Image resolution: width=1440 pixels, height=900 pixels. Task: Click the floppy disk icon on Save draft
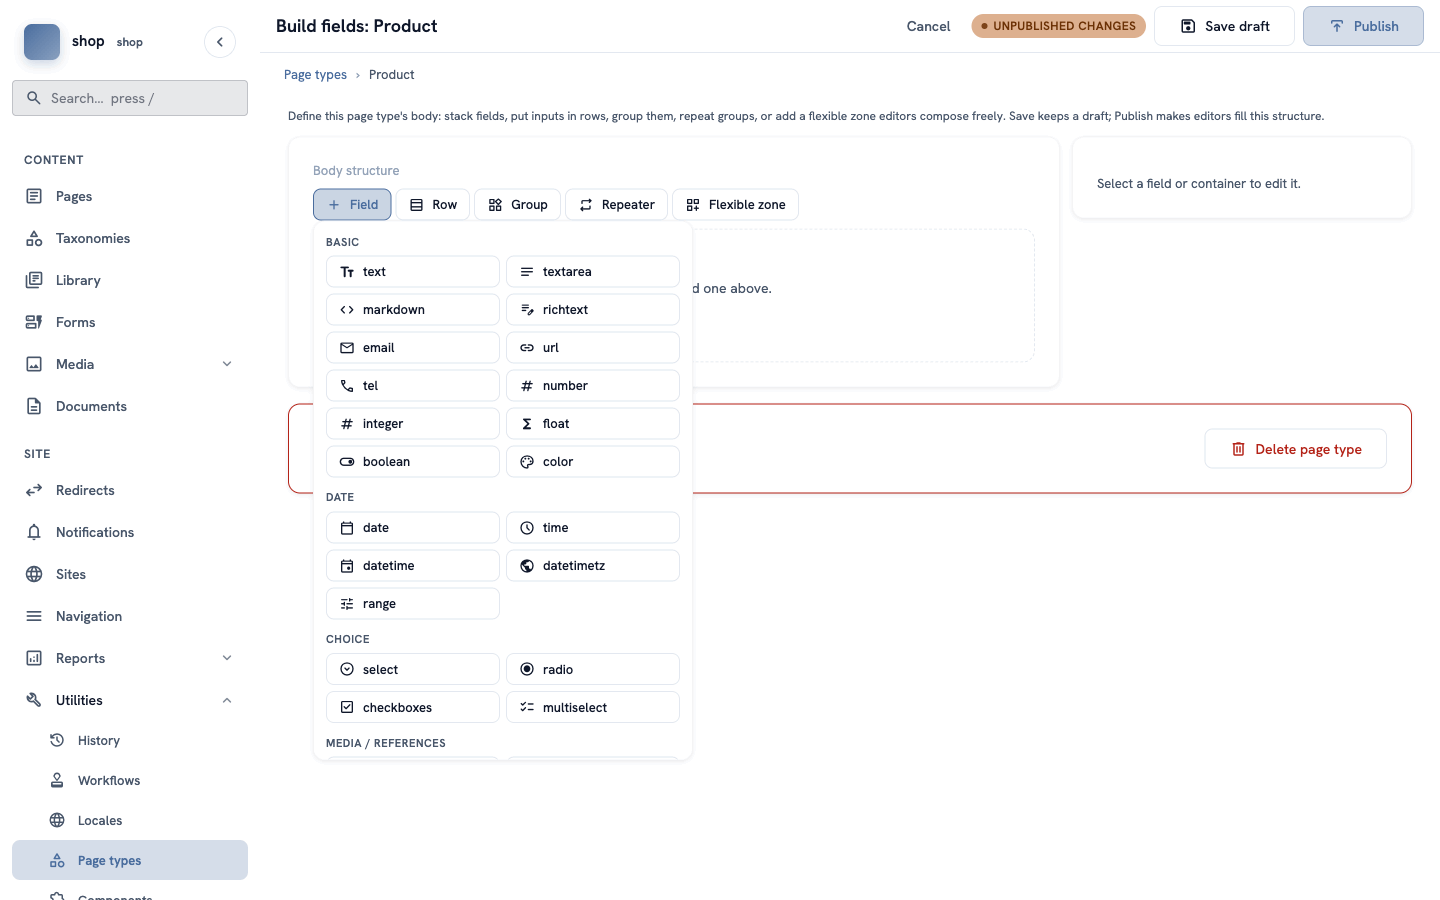(1188, 26)
